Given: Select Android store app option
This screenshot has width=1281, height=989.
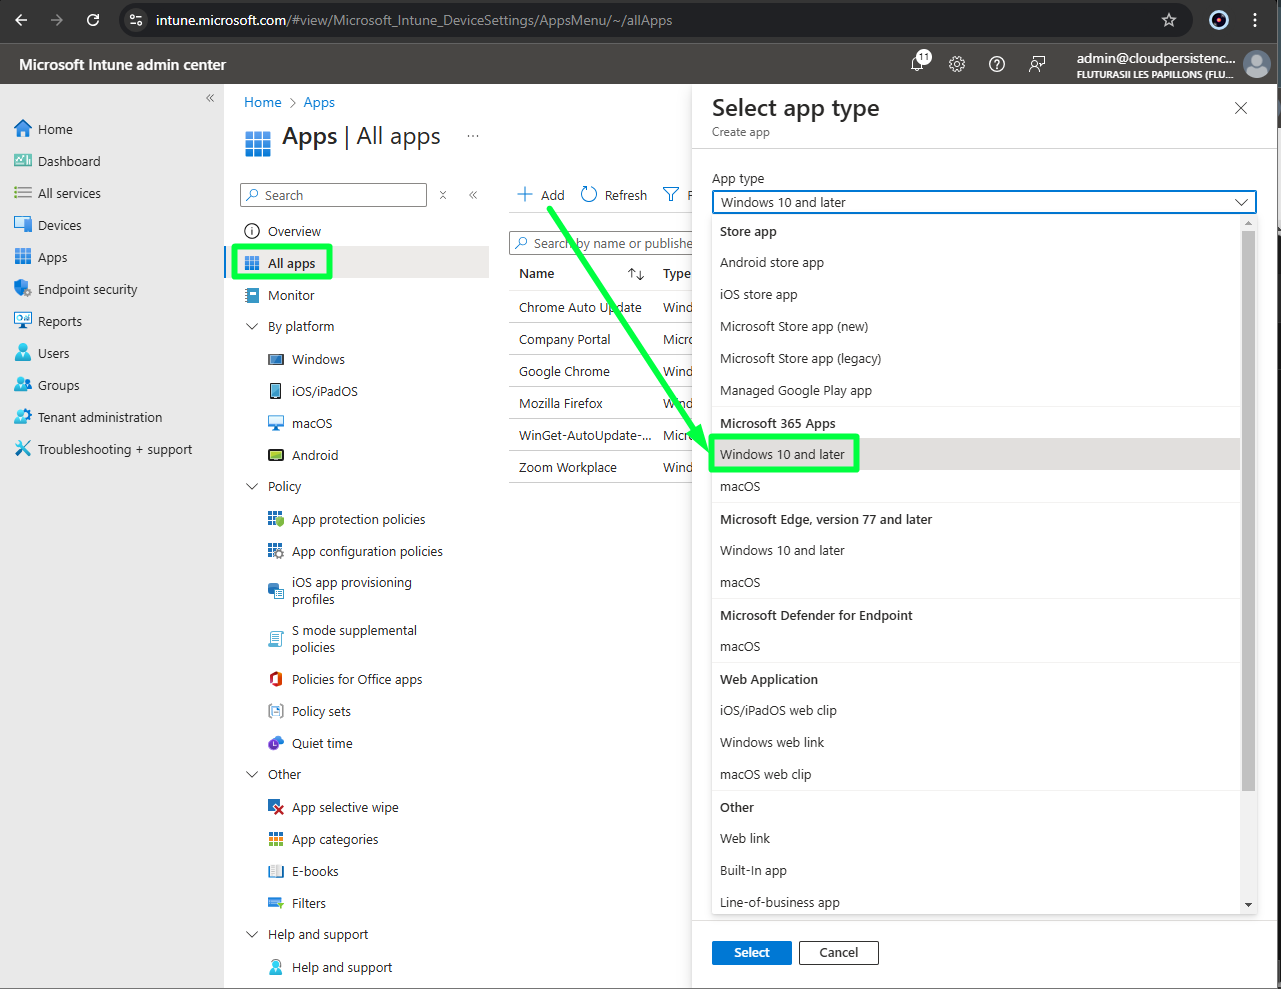Looking at the screenshot, I should pos(976,263).
